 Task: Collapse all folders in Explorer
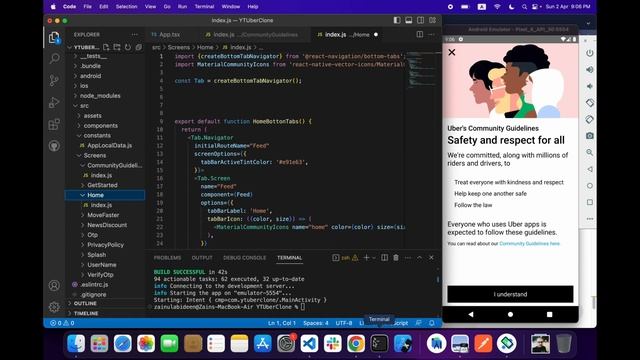(x=138, y=47)
